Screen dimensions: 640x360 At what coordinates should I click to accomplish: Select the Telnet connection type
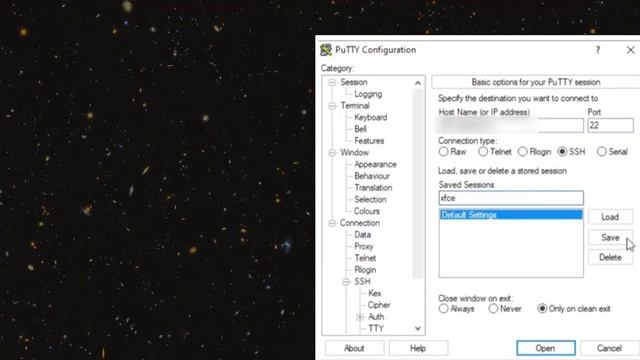(x=483, y=152)
